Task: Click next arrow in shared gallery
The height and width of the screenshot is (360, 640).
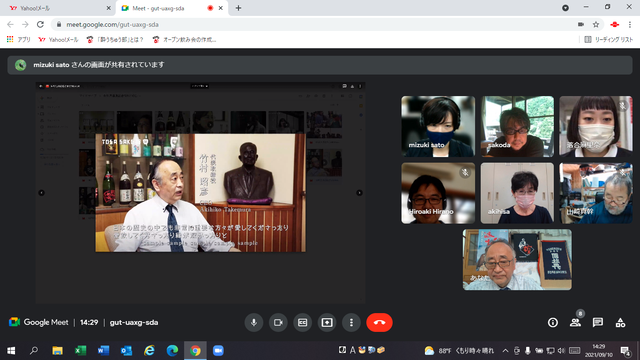Action: point(359,193)
